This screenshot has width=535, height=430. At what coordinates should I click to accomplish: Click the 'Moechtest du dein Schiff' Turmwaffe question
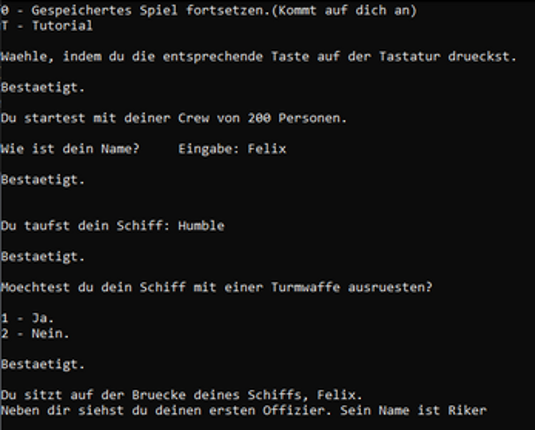(x=216, y=287)
